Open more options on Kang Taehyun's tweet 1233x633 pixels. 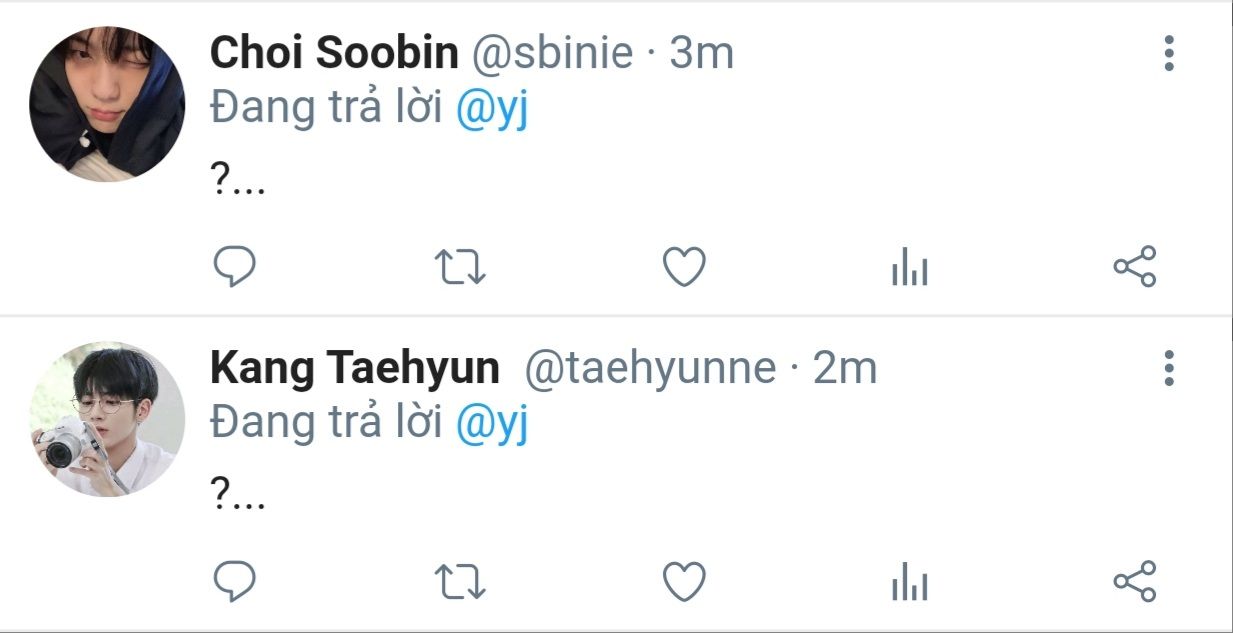tap(1168, 368)
